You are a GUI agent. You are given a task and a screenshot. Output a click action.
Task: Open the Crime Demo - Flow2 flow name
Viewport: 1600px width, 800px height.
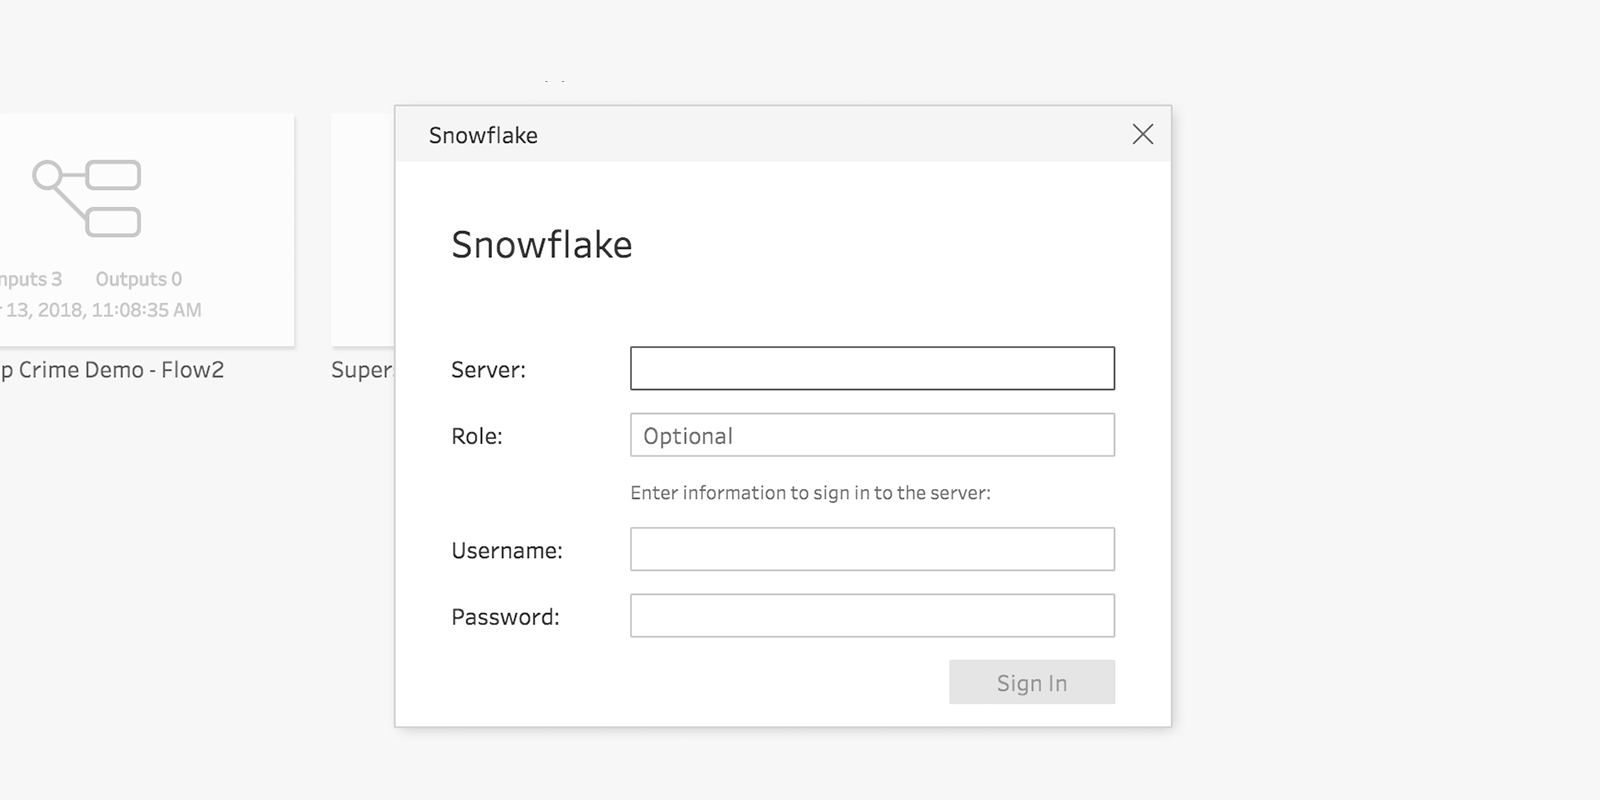point(112,370)
